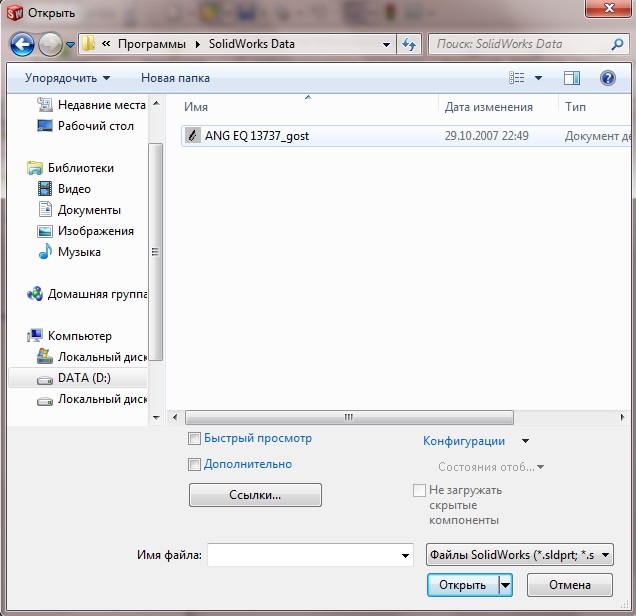
Task: Open help with the question mark icon
Action: click(608, 78)
